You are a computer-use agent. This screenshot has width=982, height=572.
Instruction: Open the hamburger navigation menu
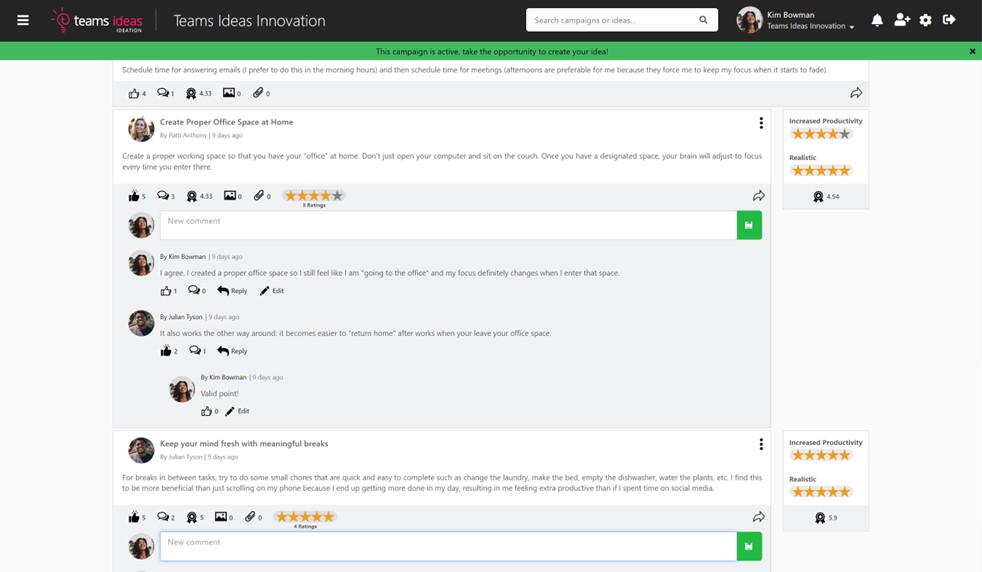(x=23, y=20)
